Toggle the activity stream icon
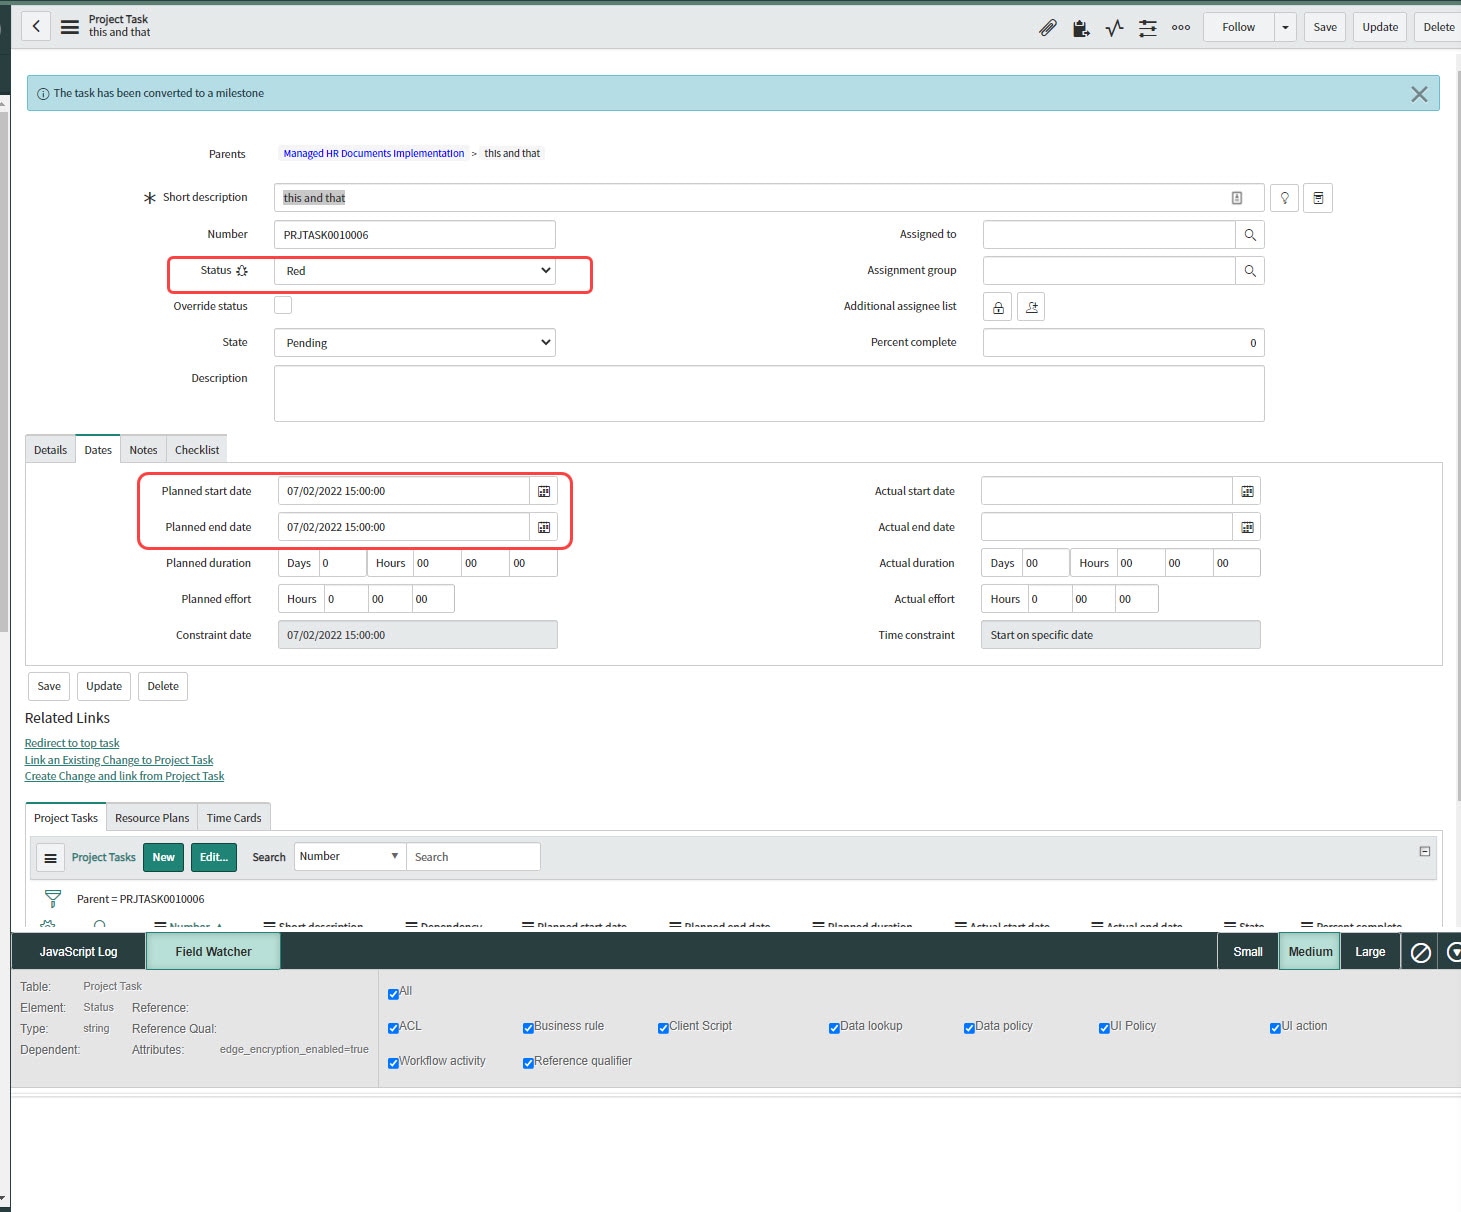 point(1114,28)
